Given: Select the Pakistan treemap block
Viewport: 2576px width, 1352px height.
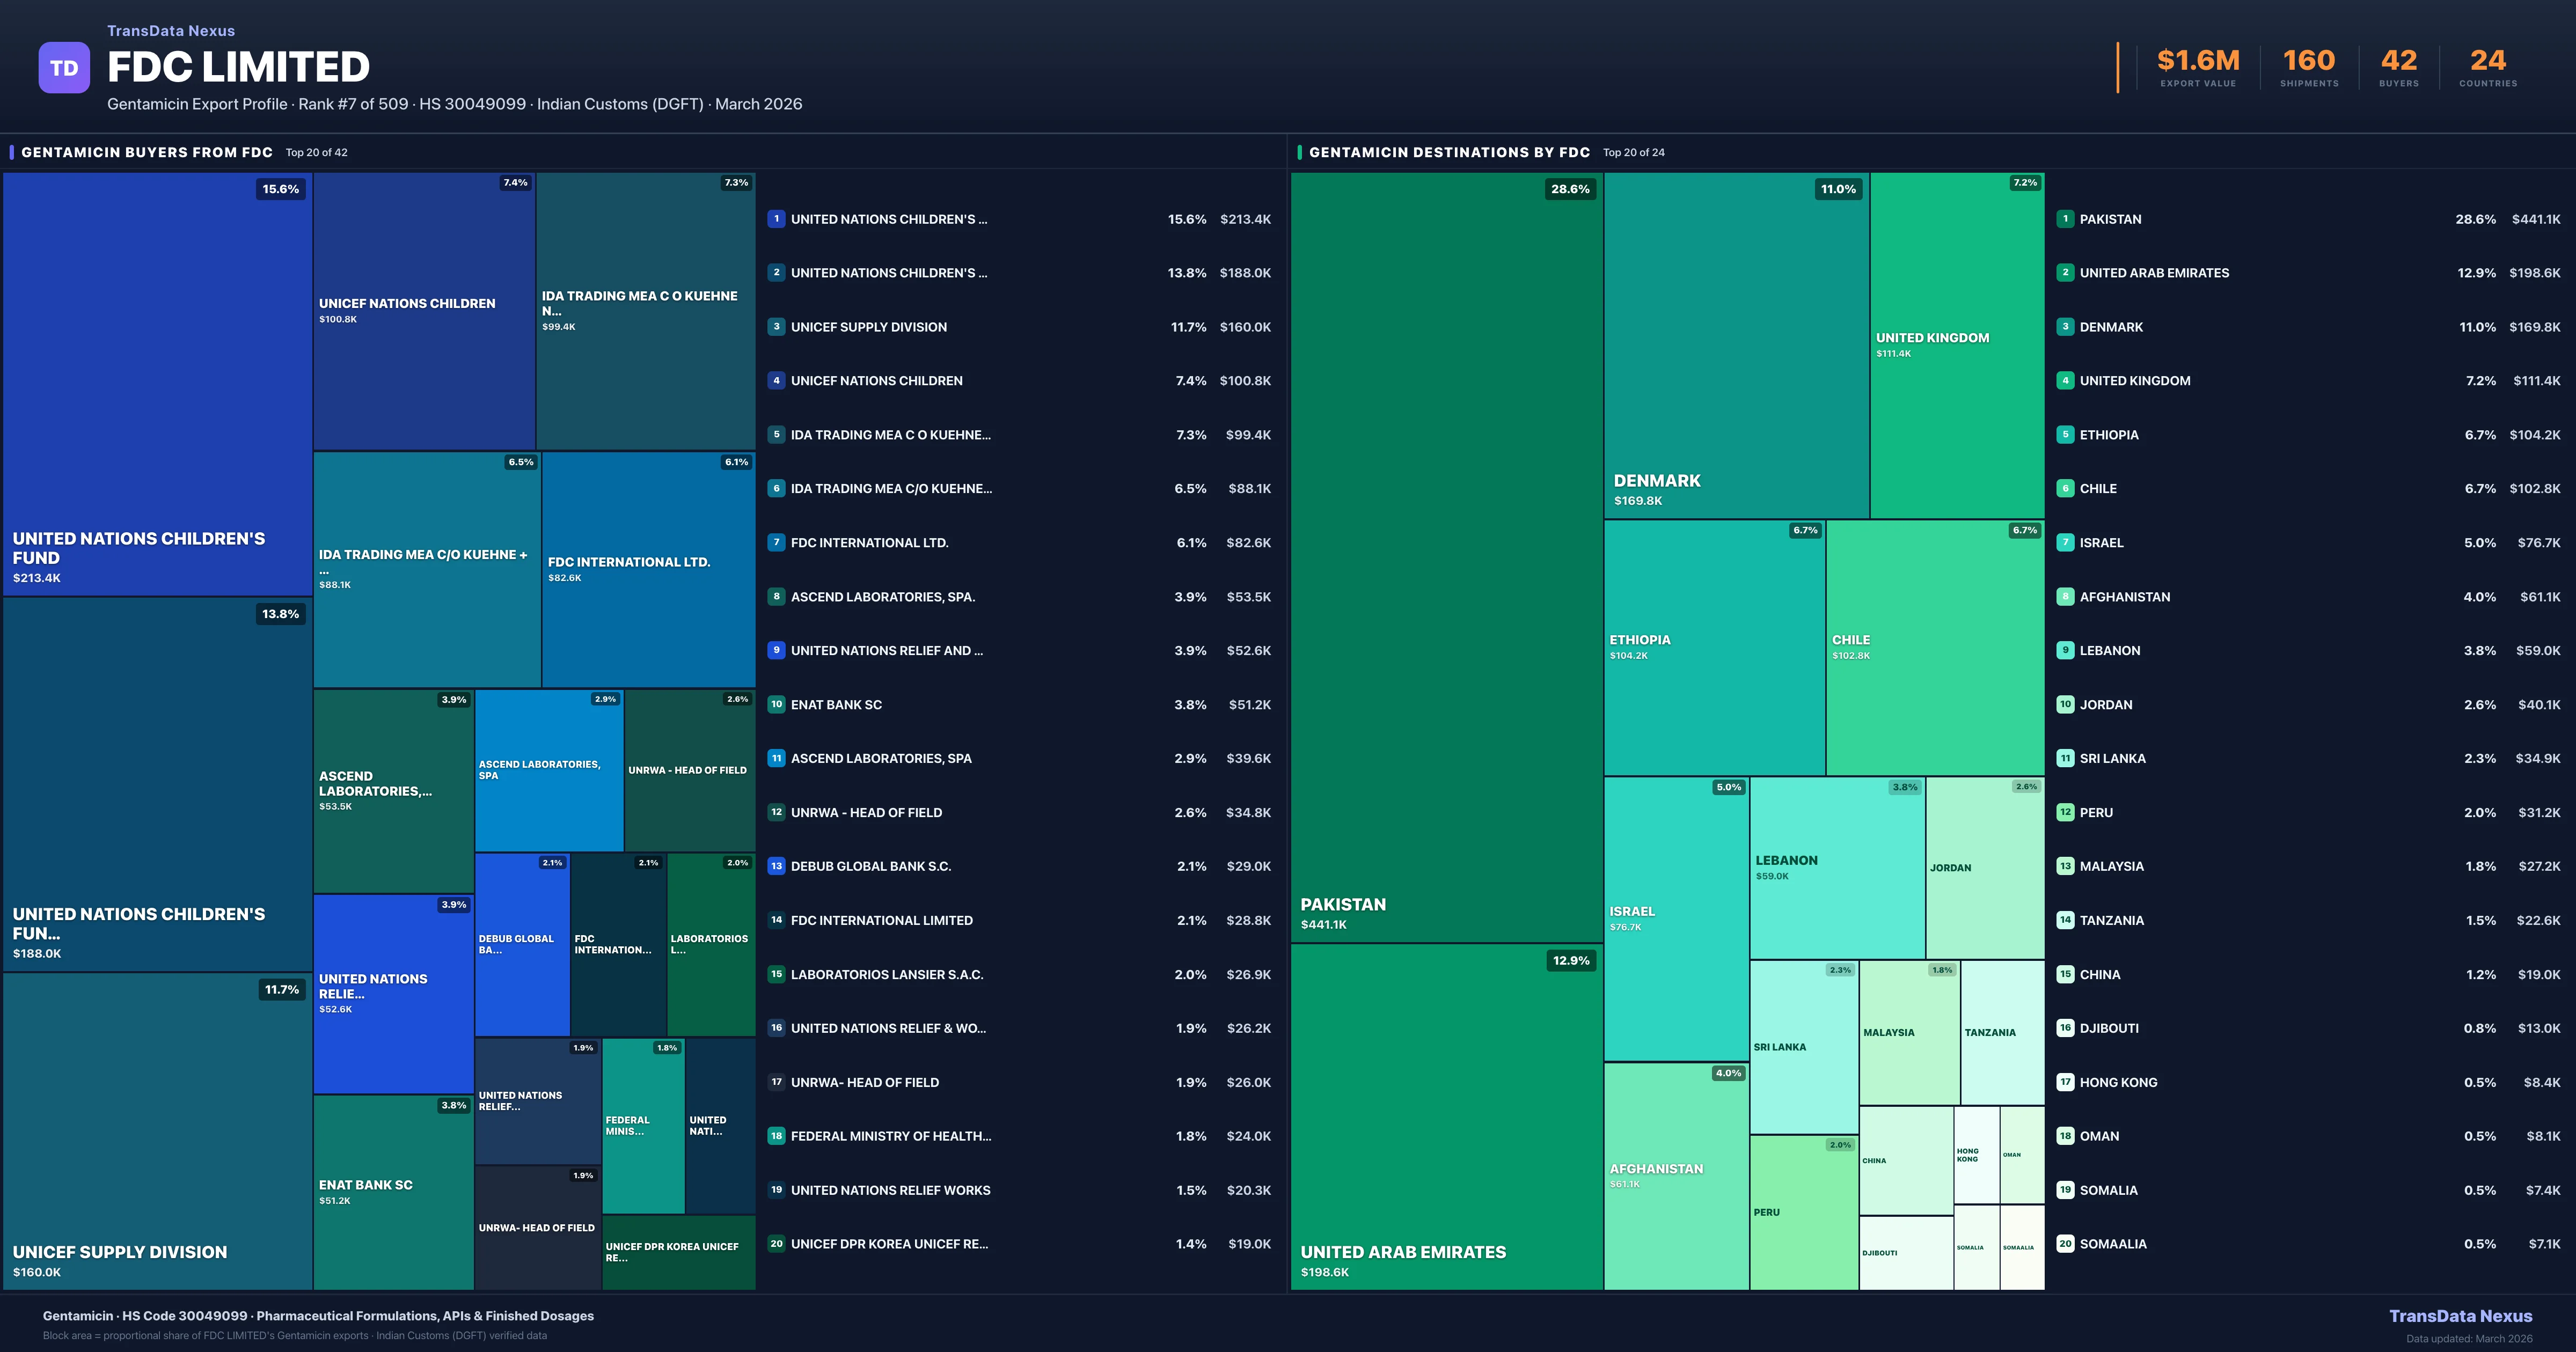Looking at the screenshot, I should (x=1446, y=556).
